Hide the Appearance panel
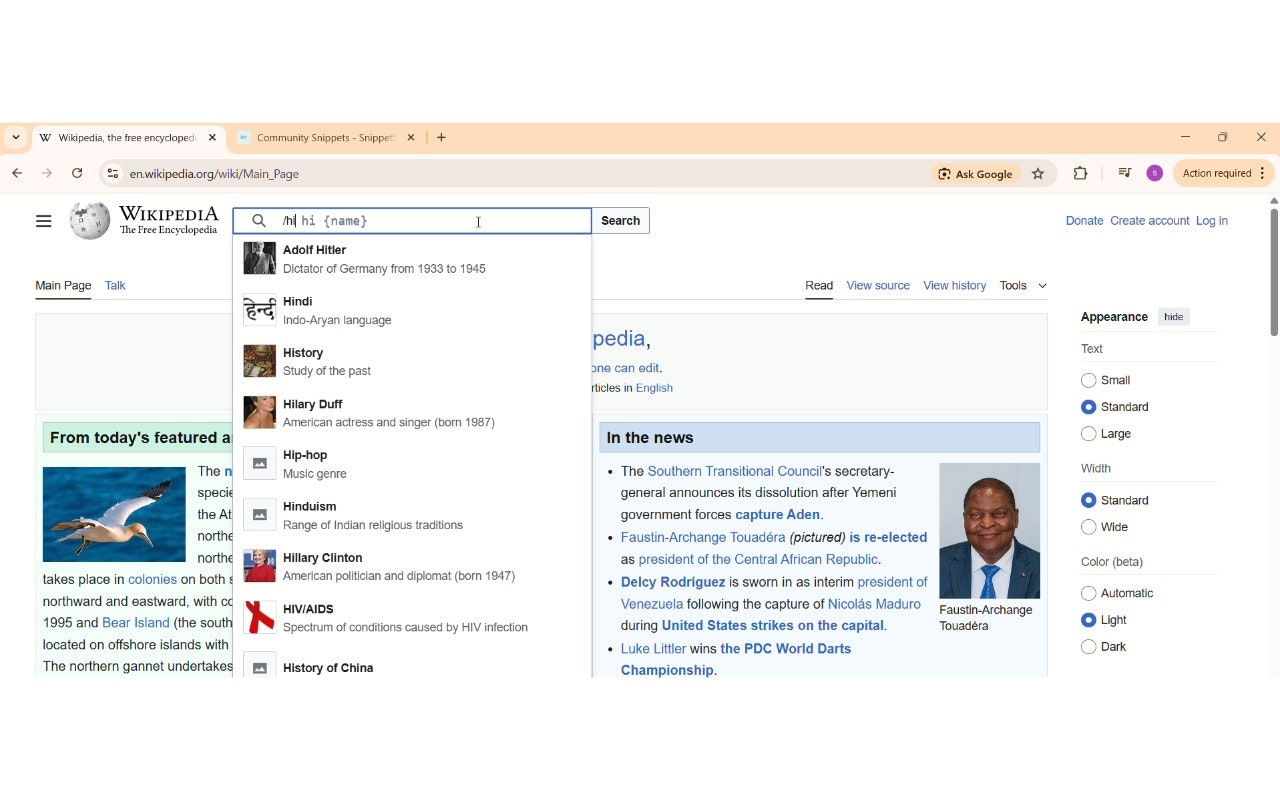1280x800 pixels. point(1174,317)
